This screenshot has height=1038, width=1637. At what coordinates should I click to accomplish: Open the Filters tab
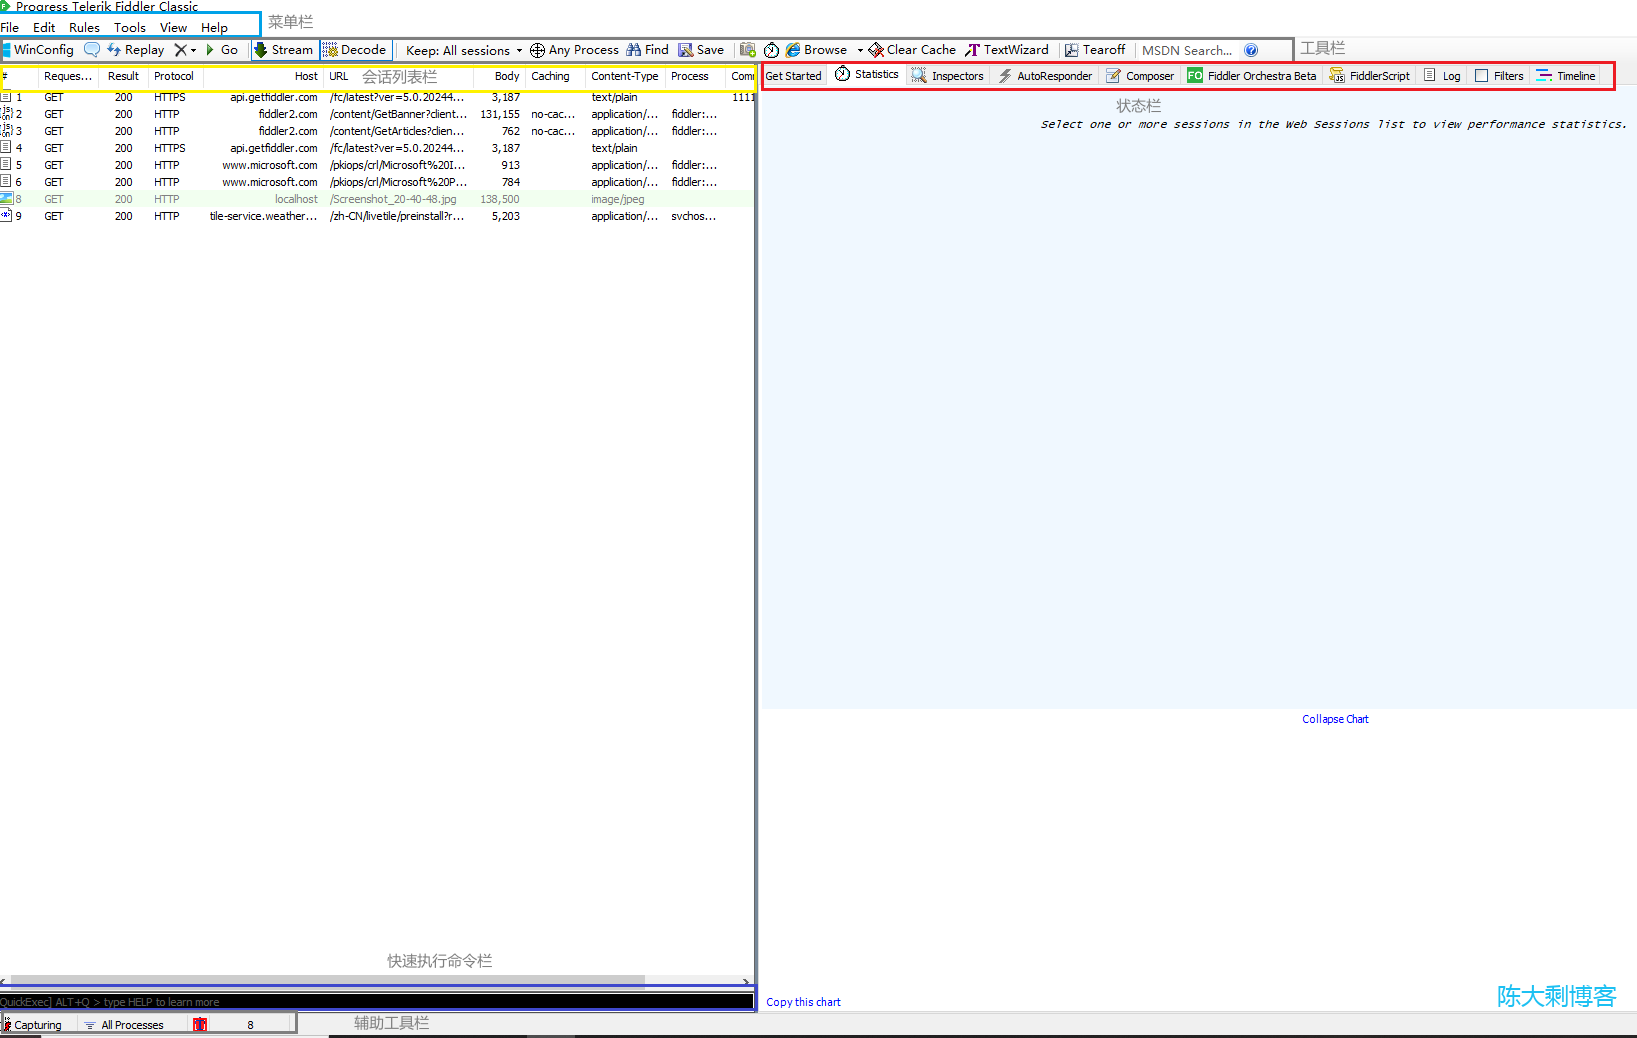click(1499, 76)
